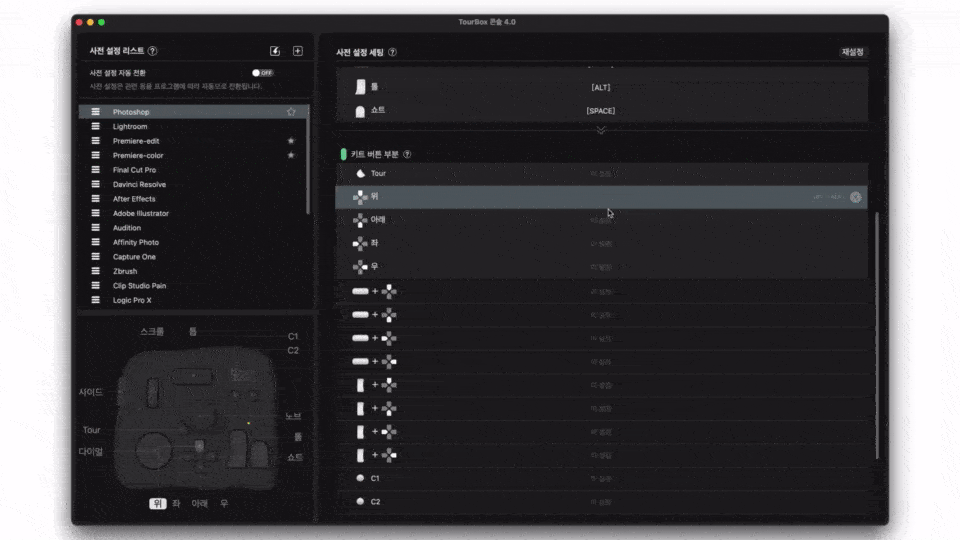Image resolution: width=960 pixels, height=540 pixels.
Task: Click the 노브 label on device diagram
Action: [x=293, y=416]
